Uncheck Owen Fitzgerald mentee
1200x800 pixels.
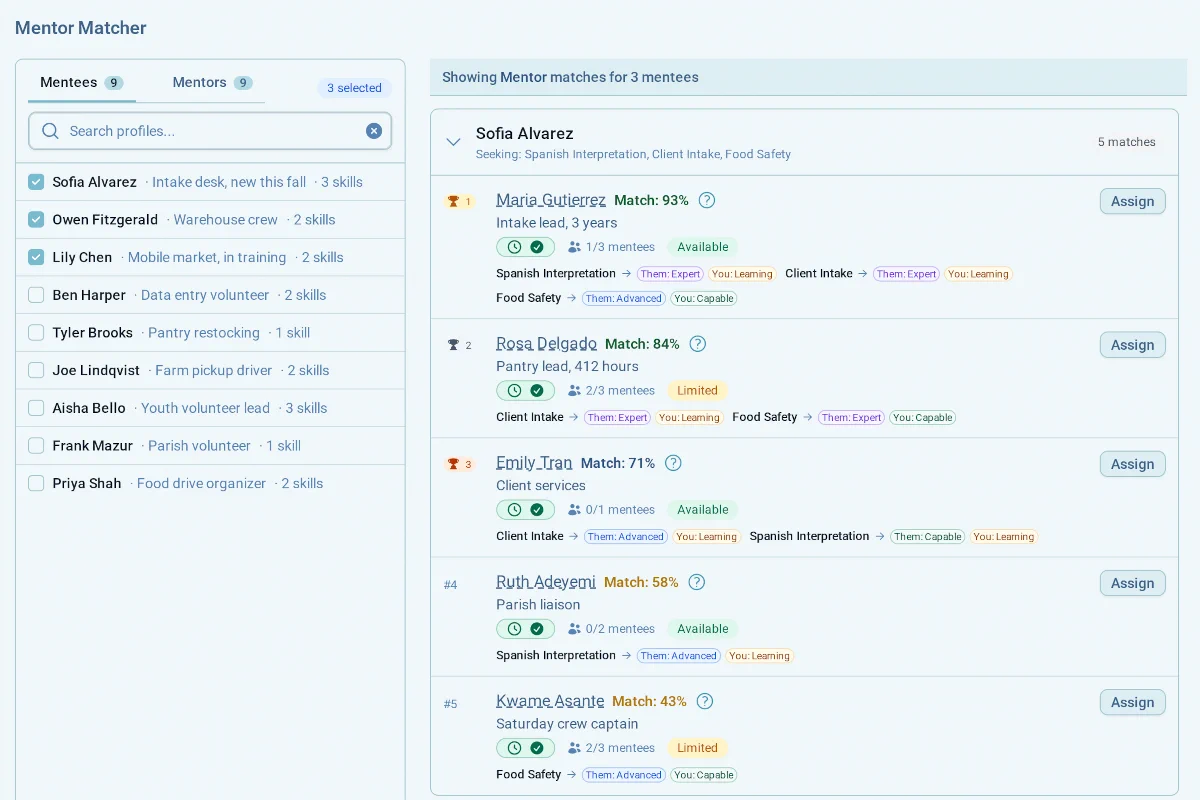36,220
